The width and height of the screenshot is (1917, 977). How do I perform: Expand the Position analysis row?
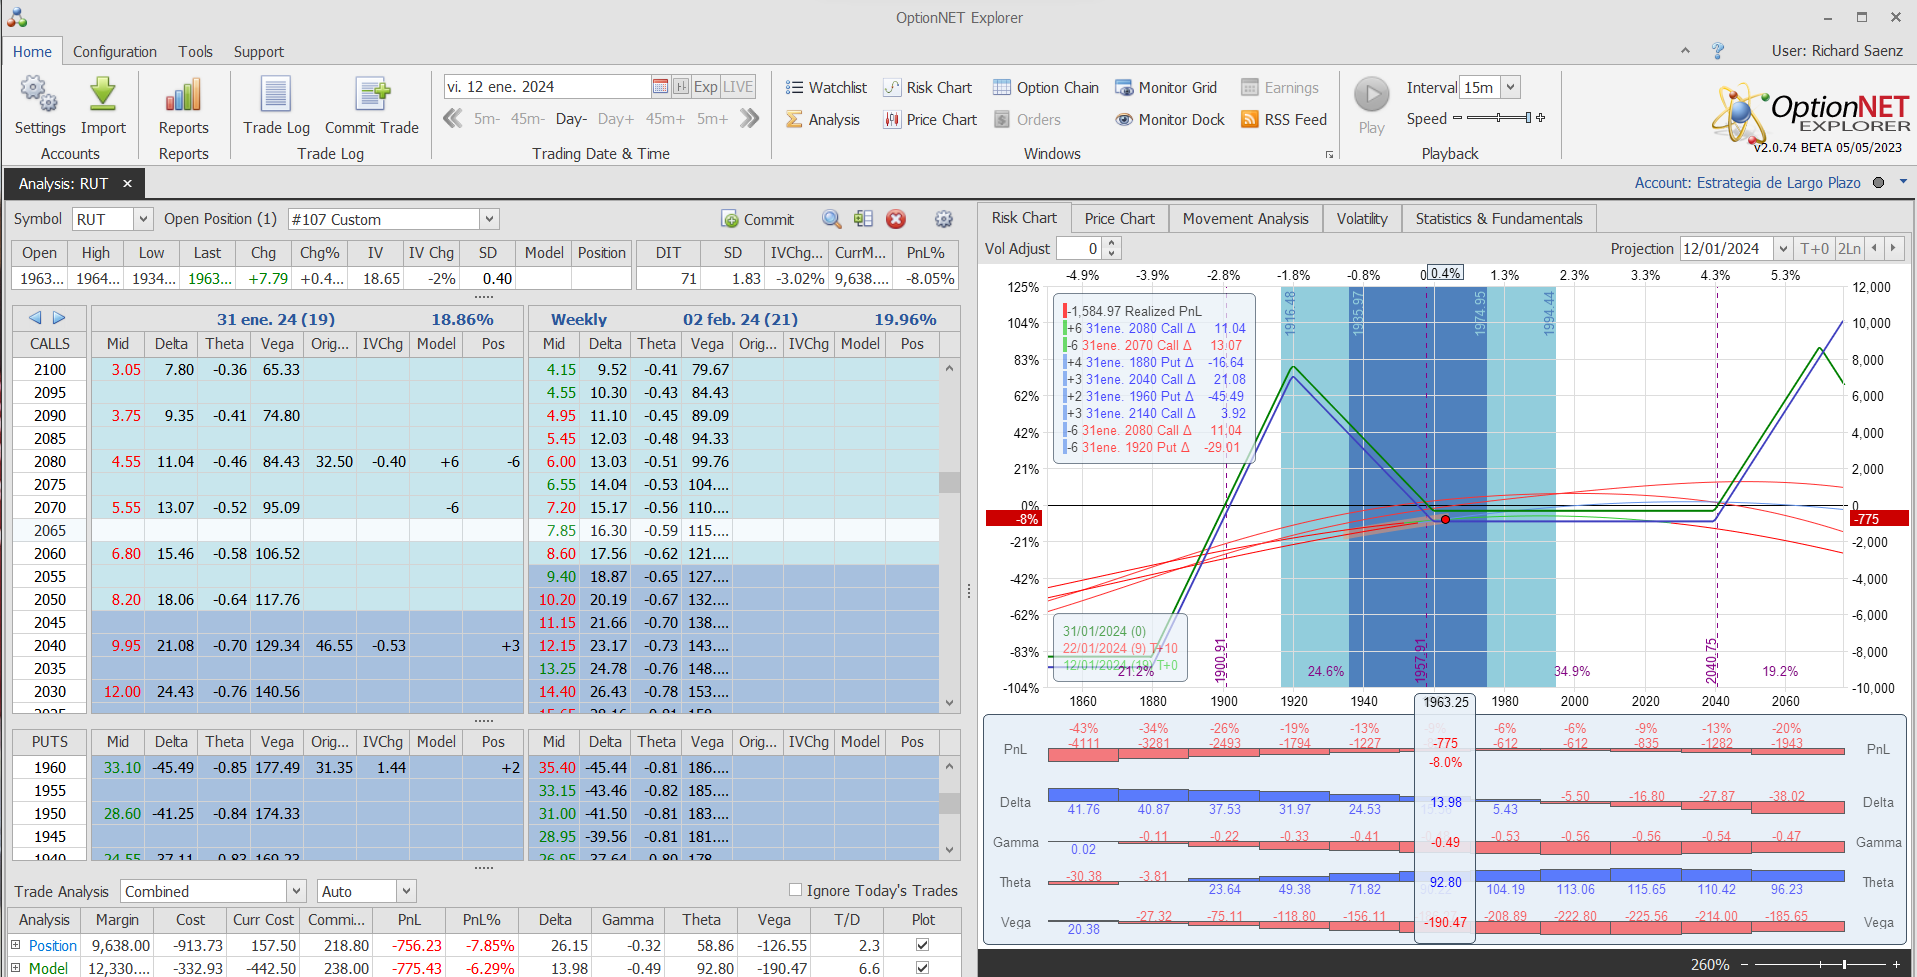16,945
